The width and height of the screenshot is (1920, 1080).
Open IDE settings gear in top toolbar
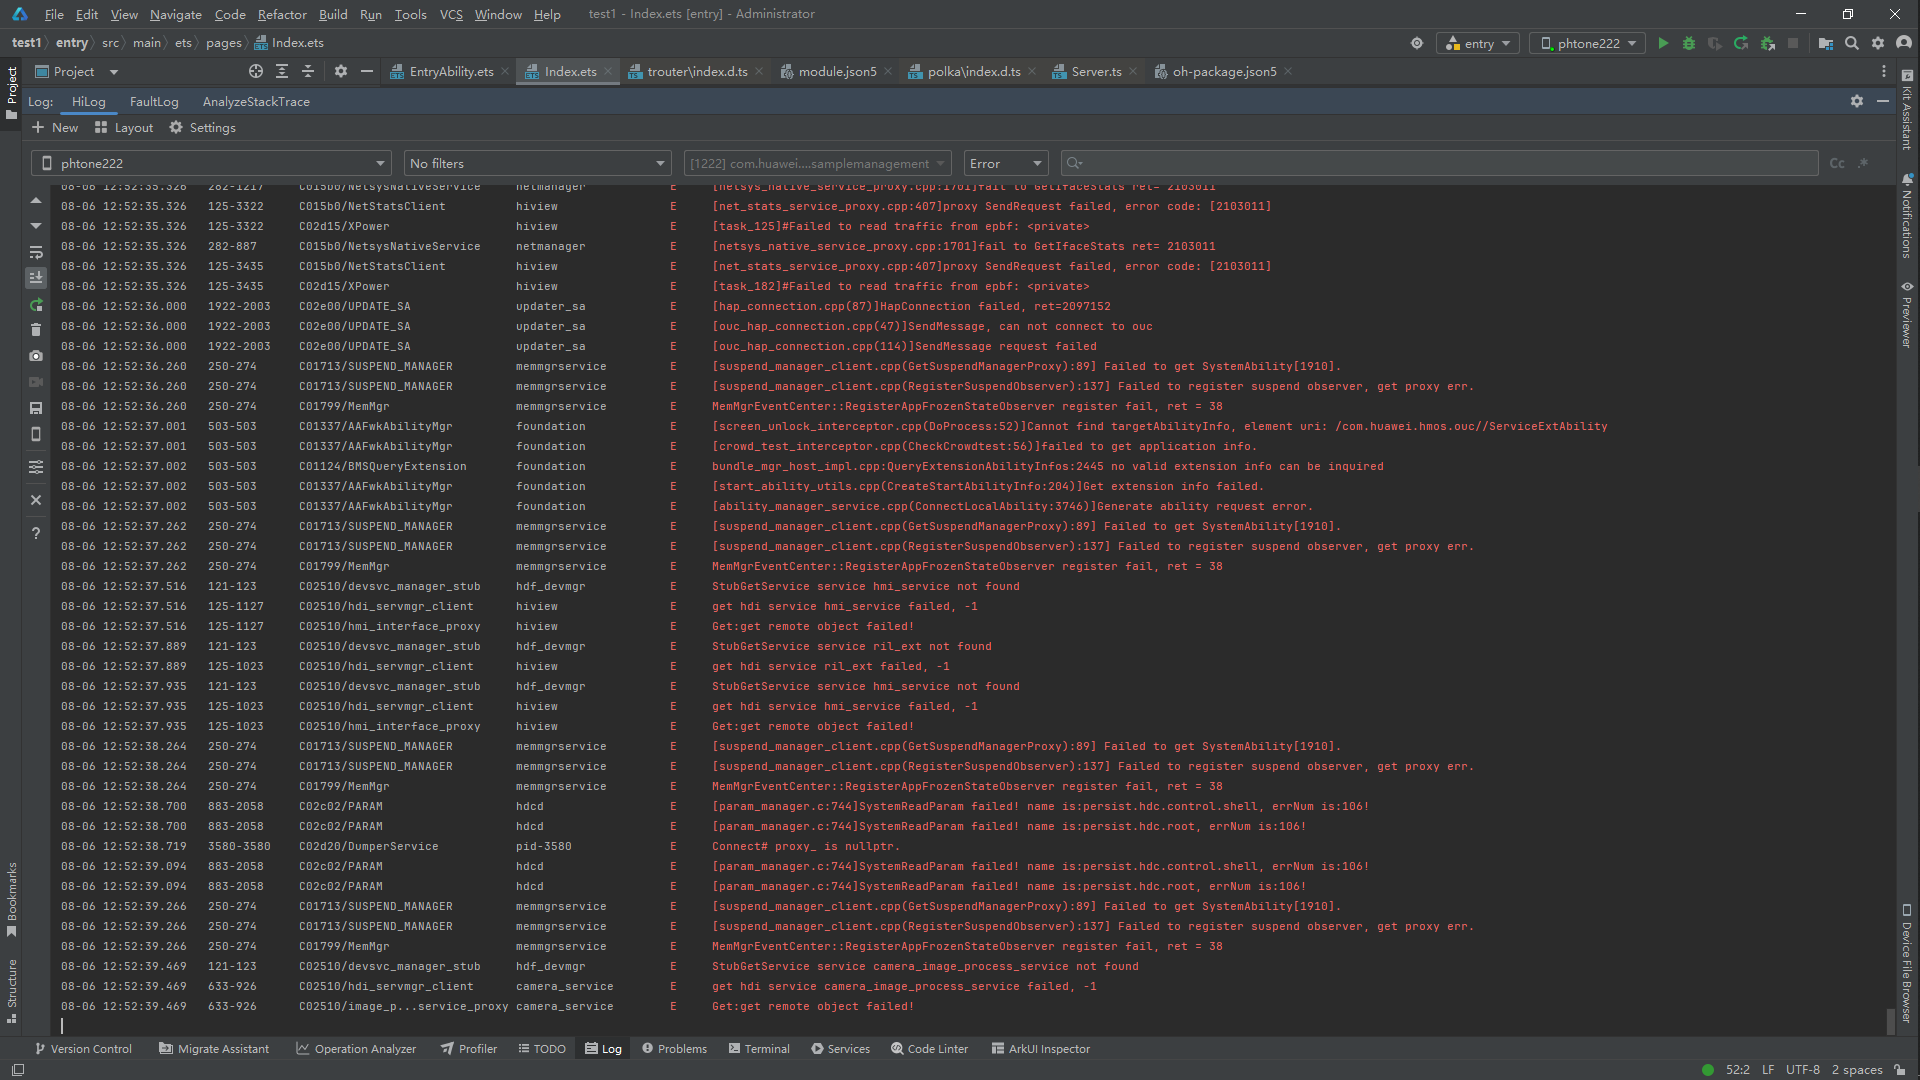point(1878,43)
